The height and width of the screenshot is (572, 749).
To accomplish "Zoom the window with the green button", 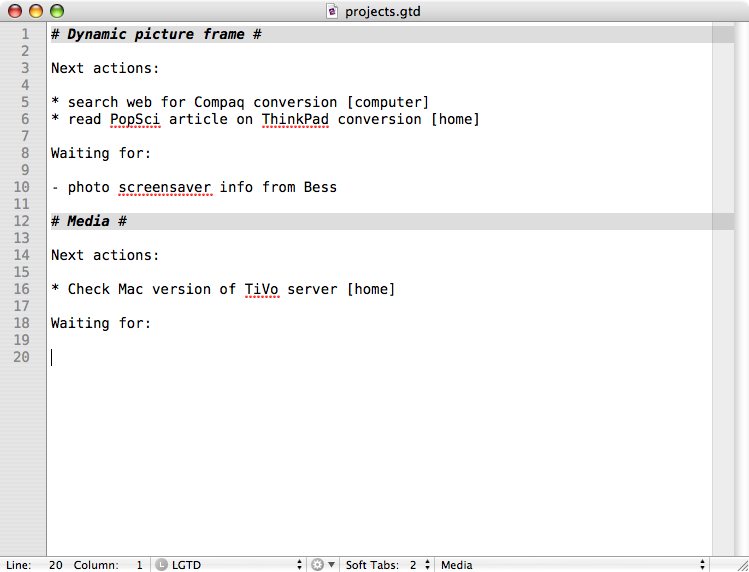I will pos(57,11).
